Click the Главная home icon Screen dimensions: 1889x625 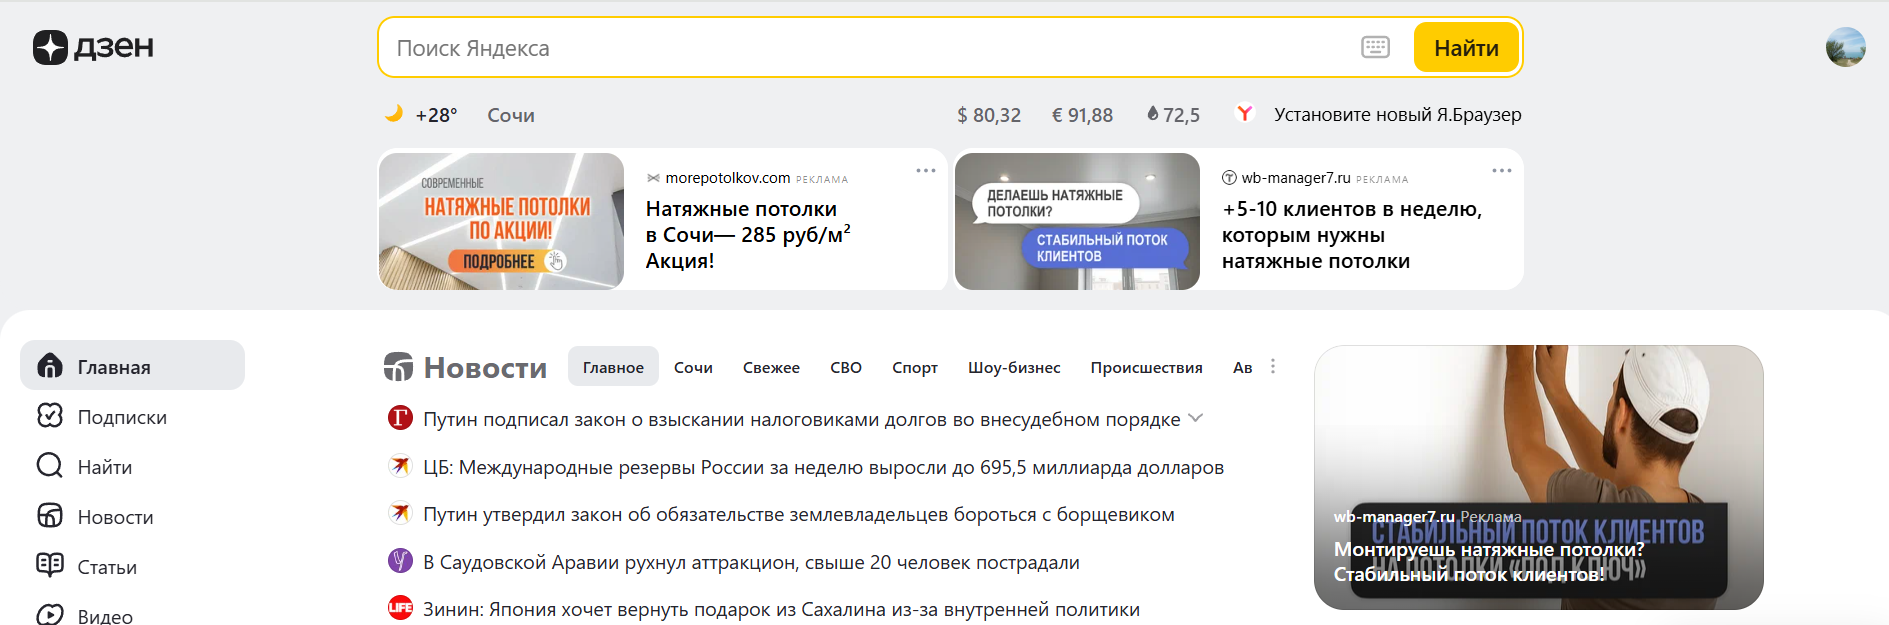[x=50, y=366]
